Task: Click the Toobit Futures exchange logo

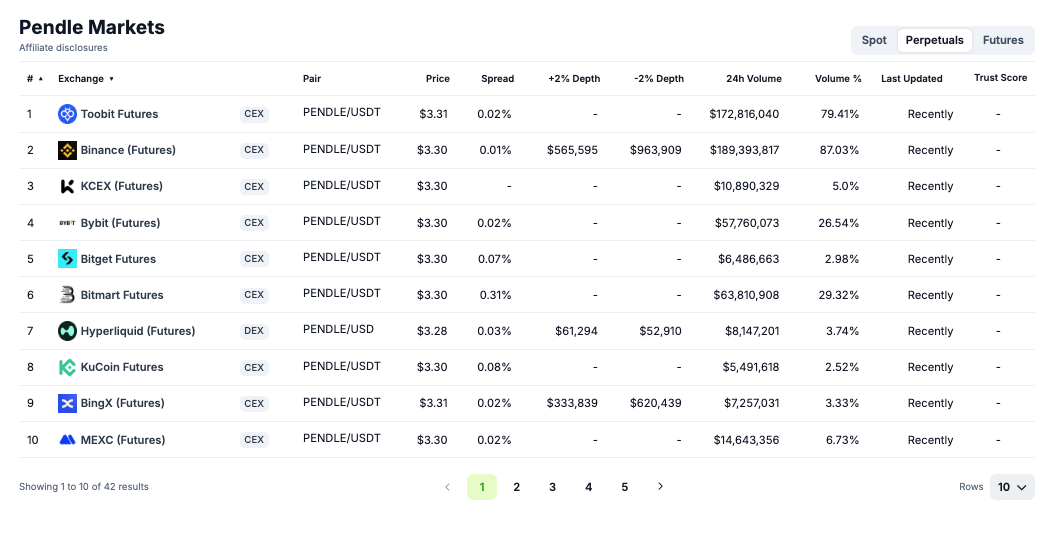Action: [x=67, y=114]
